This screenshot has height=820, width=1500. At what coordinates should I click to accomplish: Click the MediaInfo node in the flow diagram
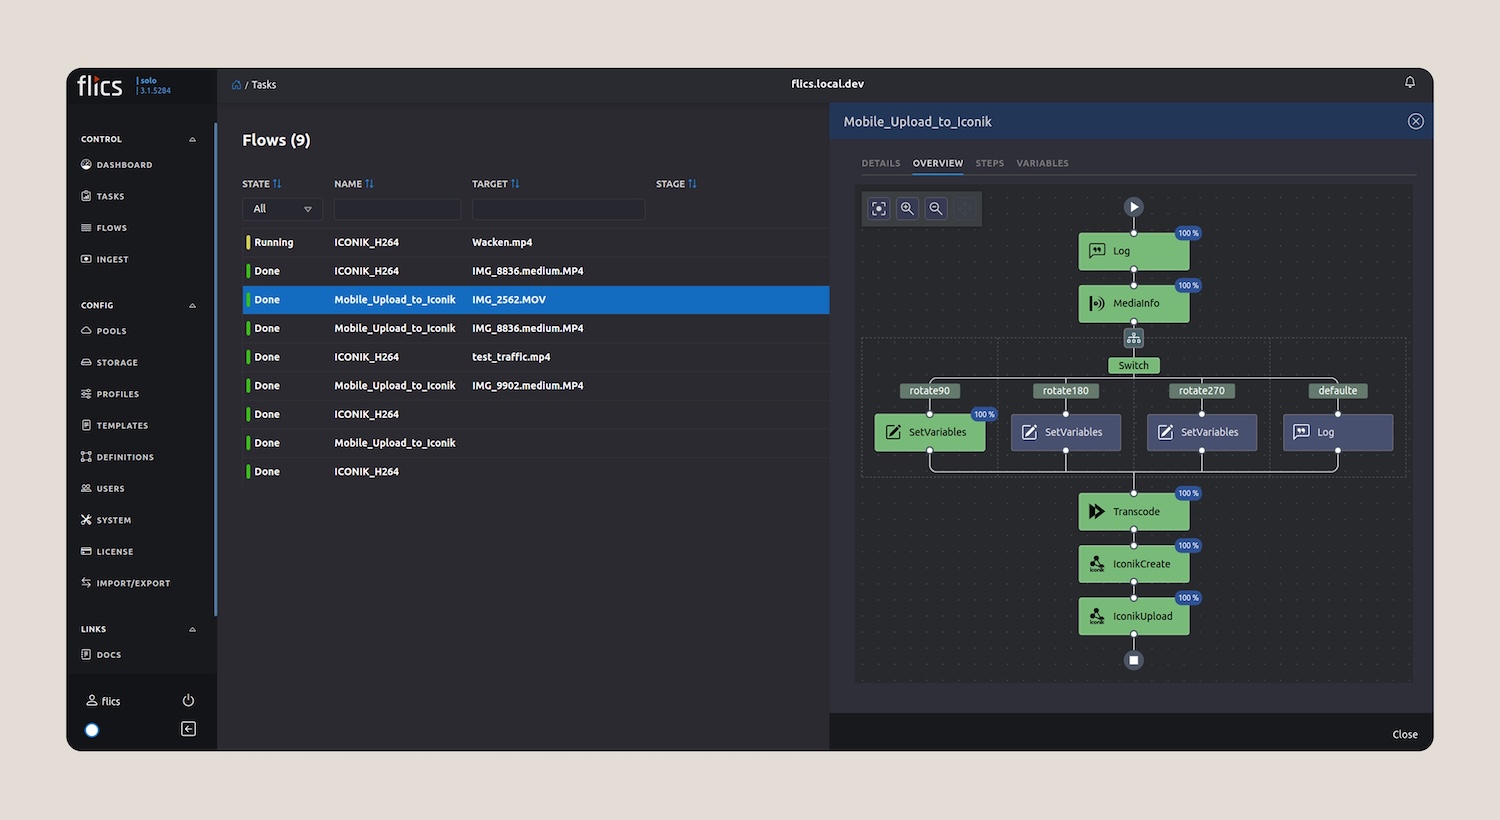point(1133,303)
